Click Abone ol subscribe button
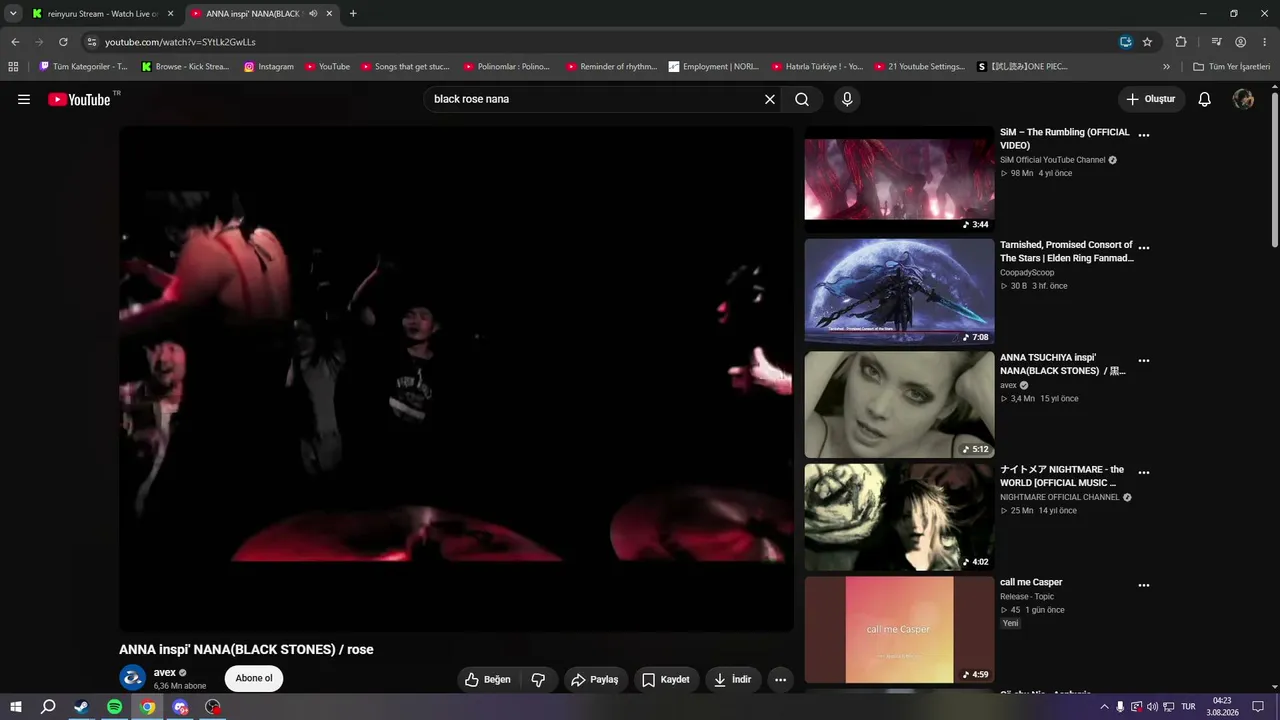This screenshot has height=720, width=1280. pyautogui.click(x=254, y=678)
